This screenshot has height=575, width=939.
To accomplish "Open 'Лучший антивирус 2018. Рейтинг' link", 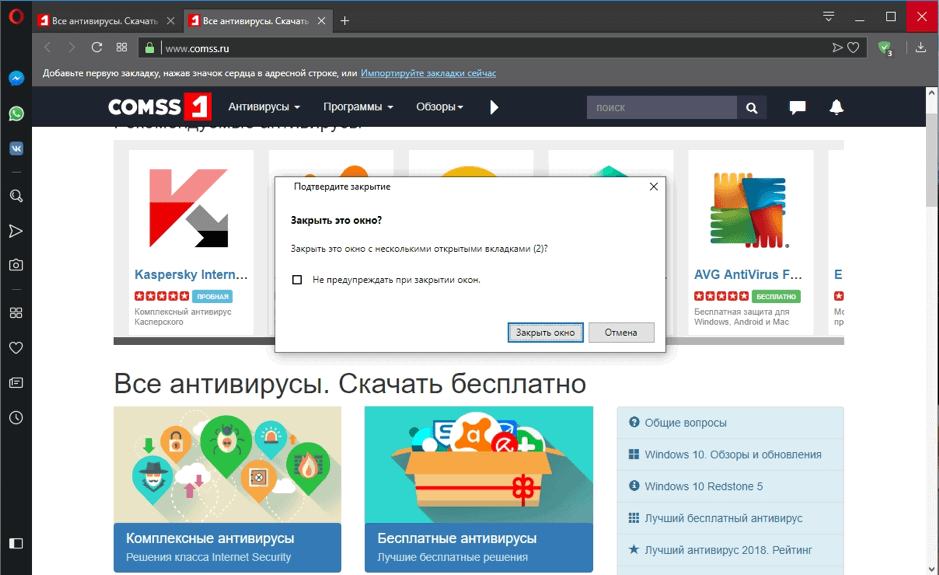I will (728, 550).
